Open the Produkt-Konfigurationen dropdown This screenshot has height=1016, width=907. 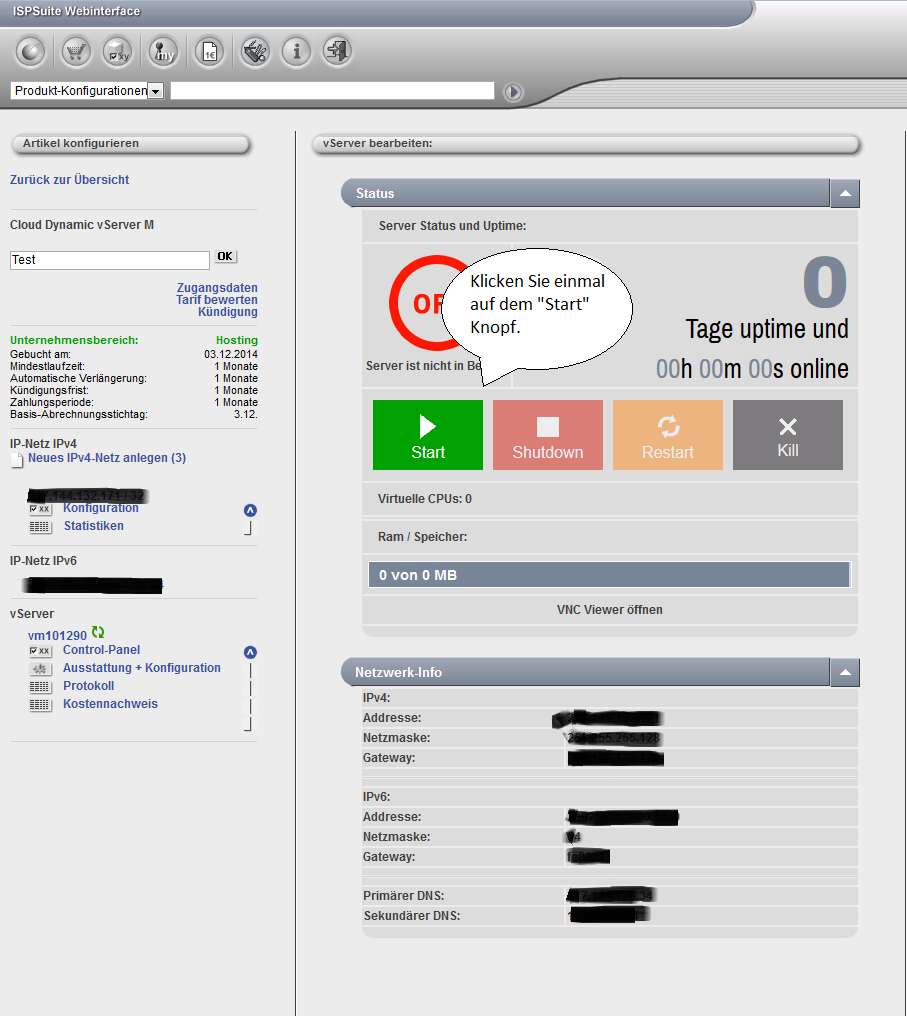(x=155, y=91)
